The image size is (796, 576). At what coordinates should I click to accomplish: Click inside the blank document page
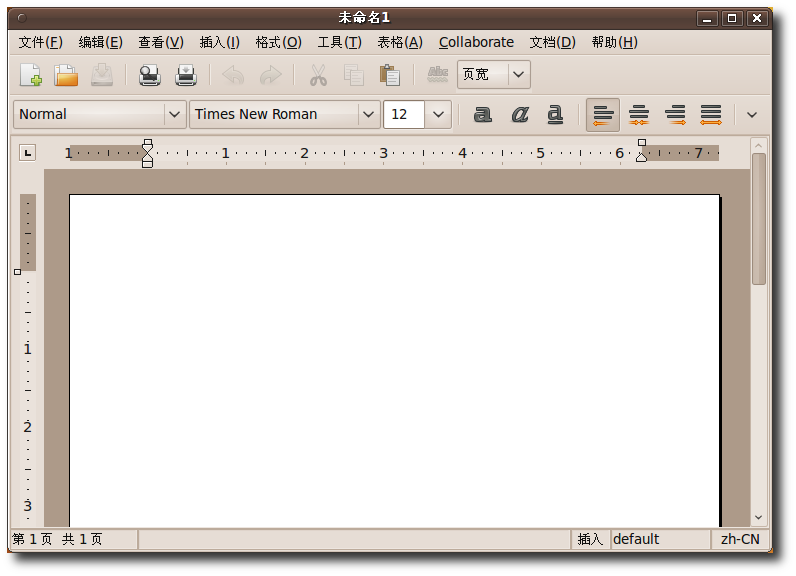pyautogui.click(x=394, y=360)
